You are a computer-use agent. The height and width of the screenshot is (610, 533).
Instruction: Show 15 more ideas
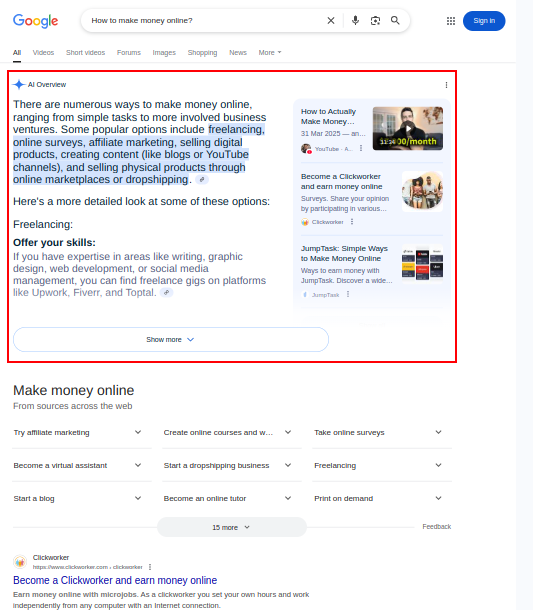coord(232,527)
